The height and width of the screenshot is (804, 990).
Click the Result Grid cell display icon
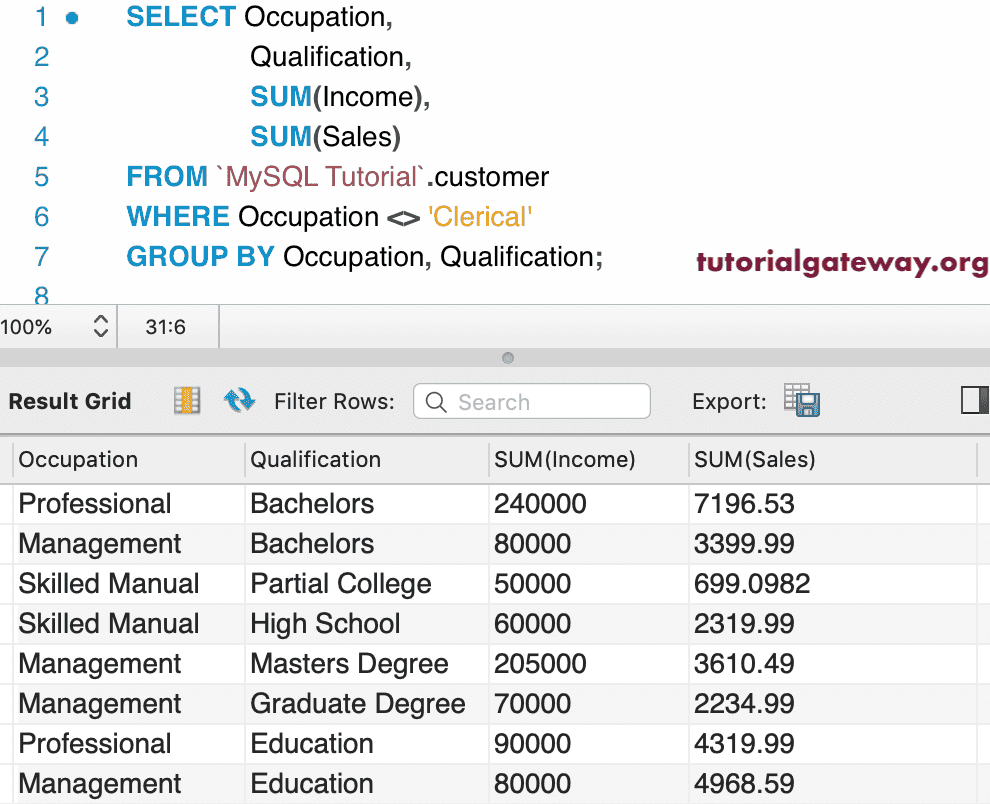tap(186, 401)
